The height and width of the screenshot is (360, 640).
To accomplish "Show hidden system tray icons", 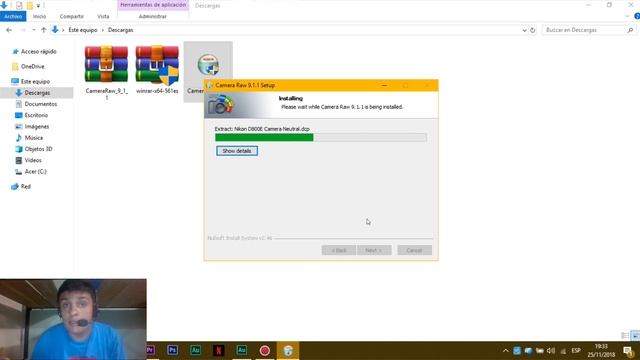I will 505,351.
